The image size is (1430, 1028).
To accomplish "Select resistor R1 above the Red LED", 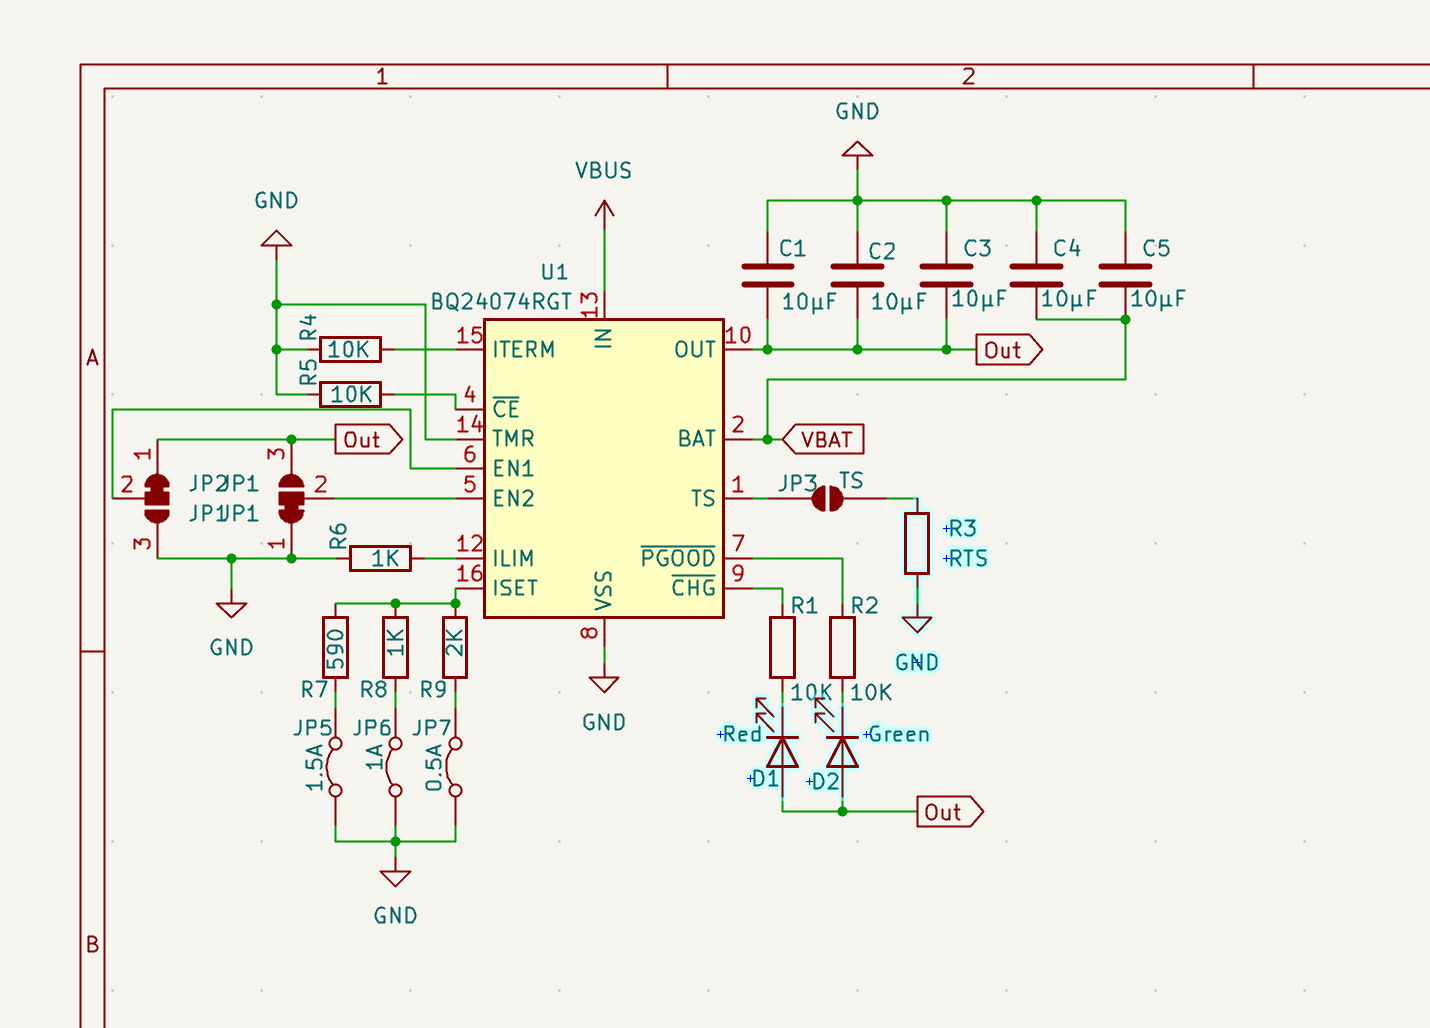I will (x=783, y=648).
